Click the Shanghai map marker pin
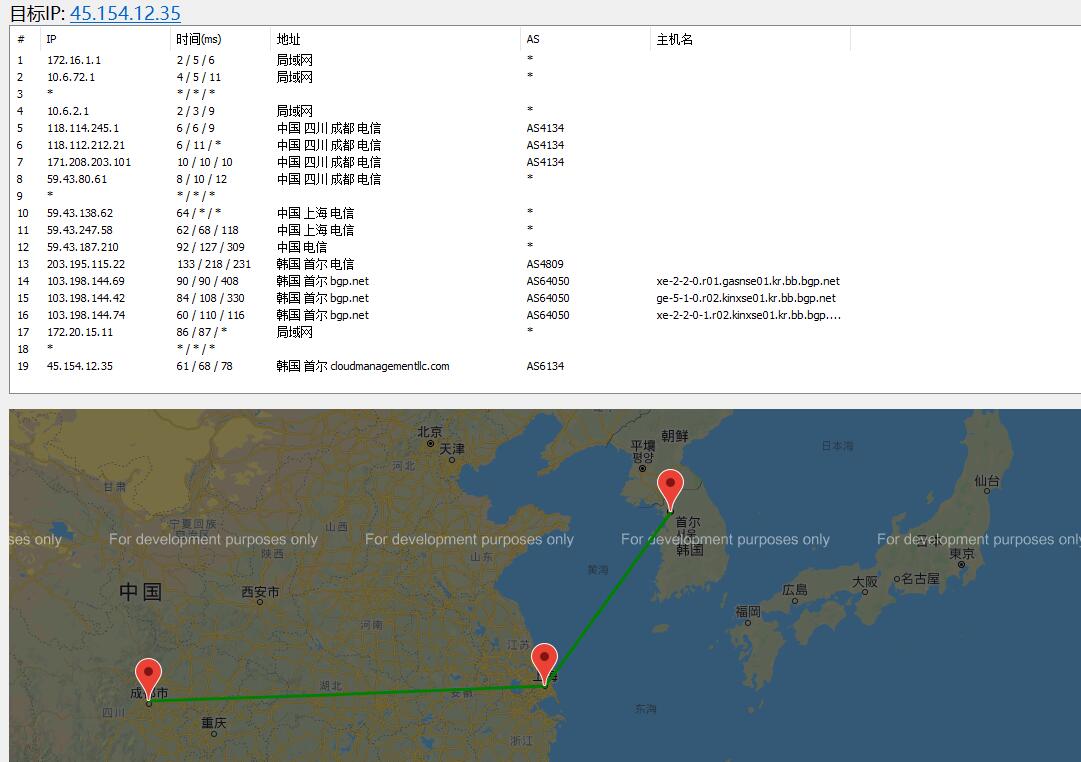 pos(545,663)
